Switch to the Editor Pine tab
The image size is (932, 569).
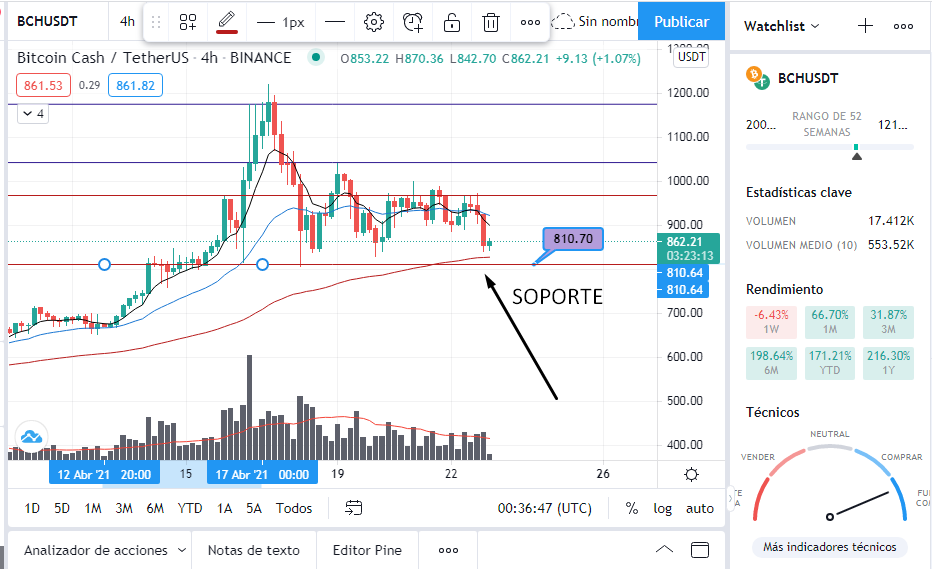367,551
